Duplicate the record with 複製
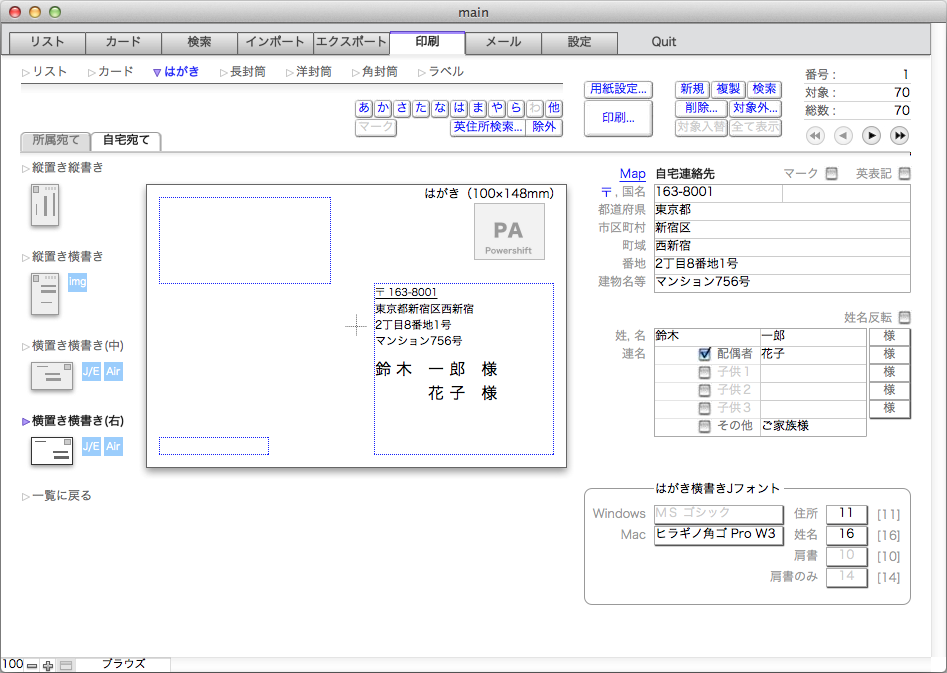947x673 pixels. 728,89
